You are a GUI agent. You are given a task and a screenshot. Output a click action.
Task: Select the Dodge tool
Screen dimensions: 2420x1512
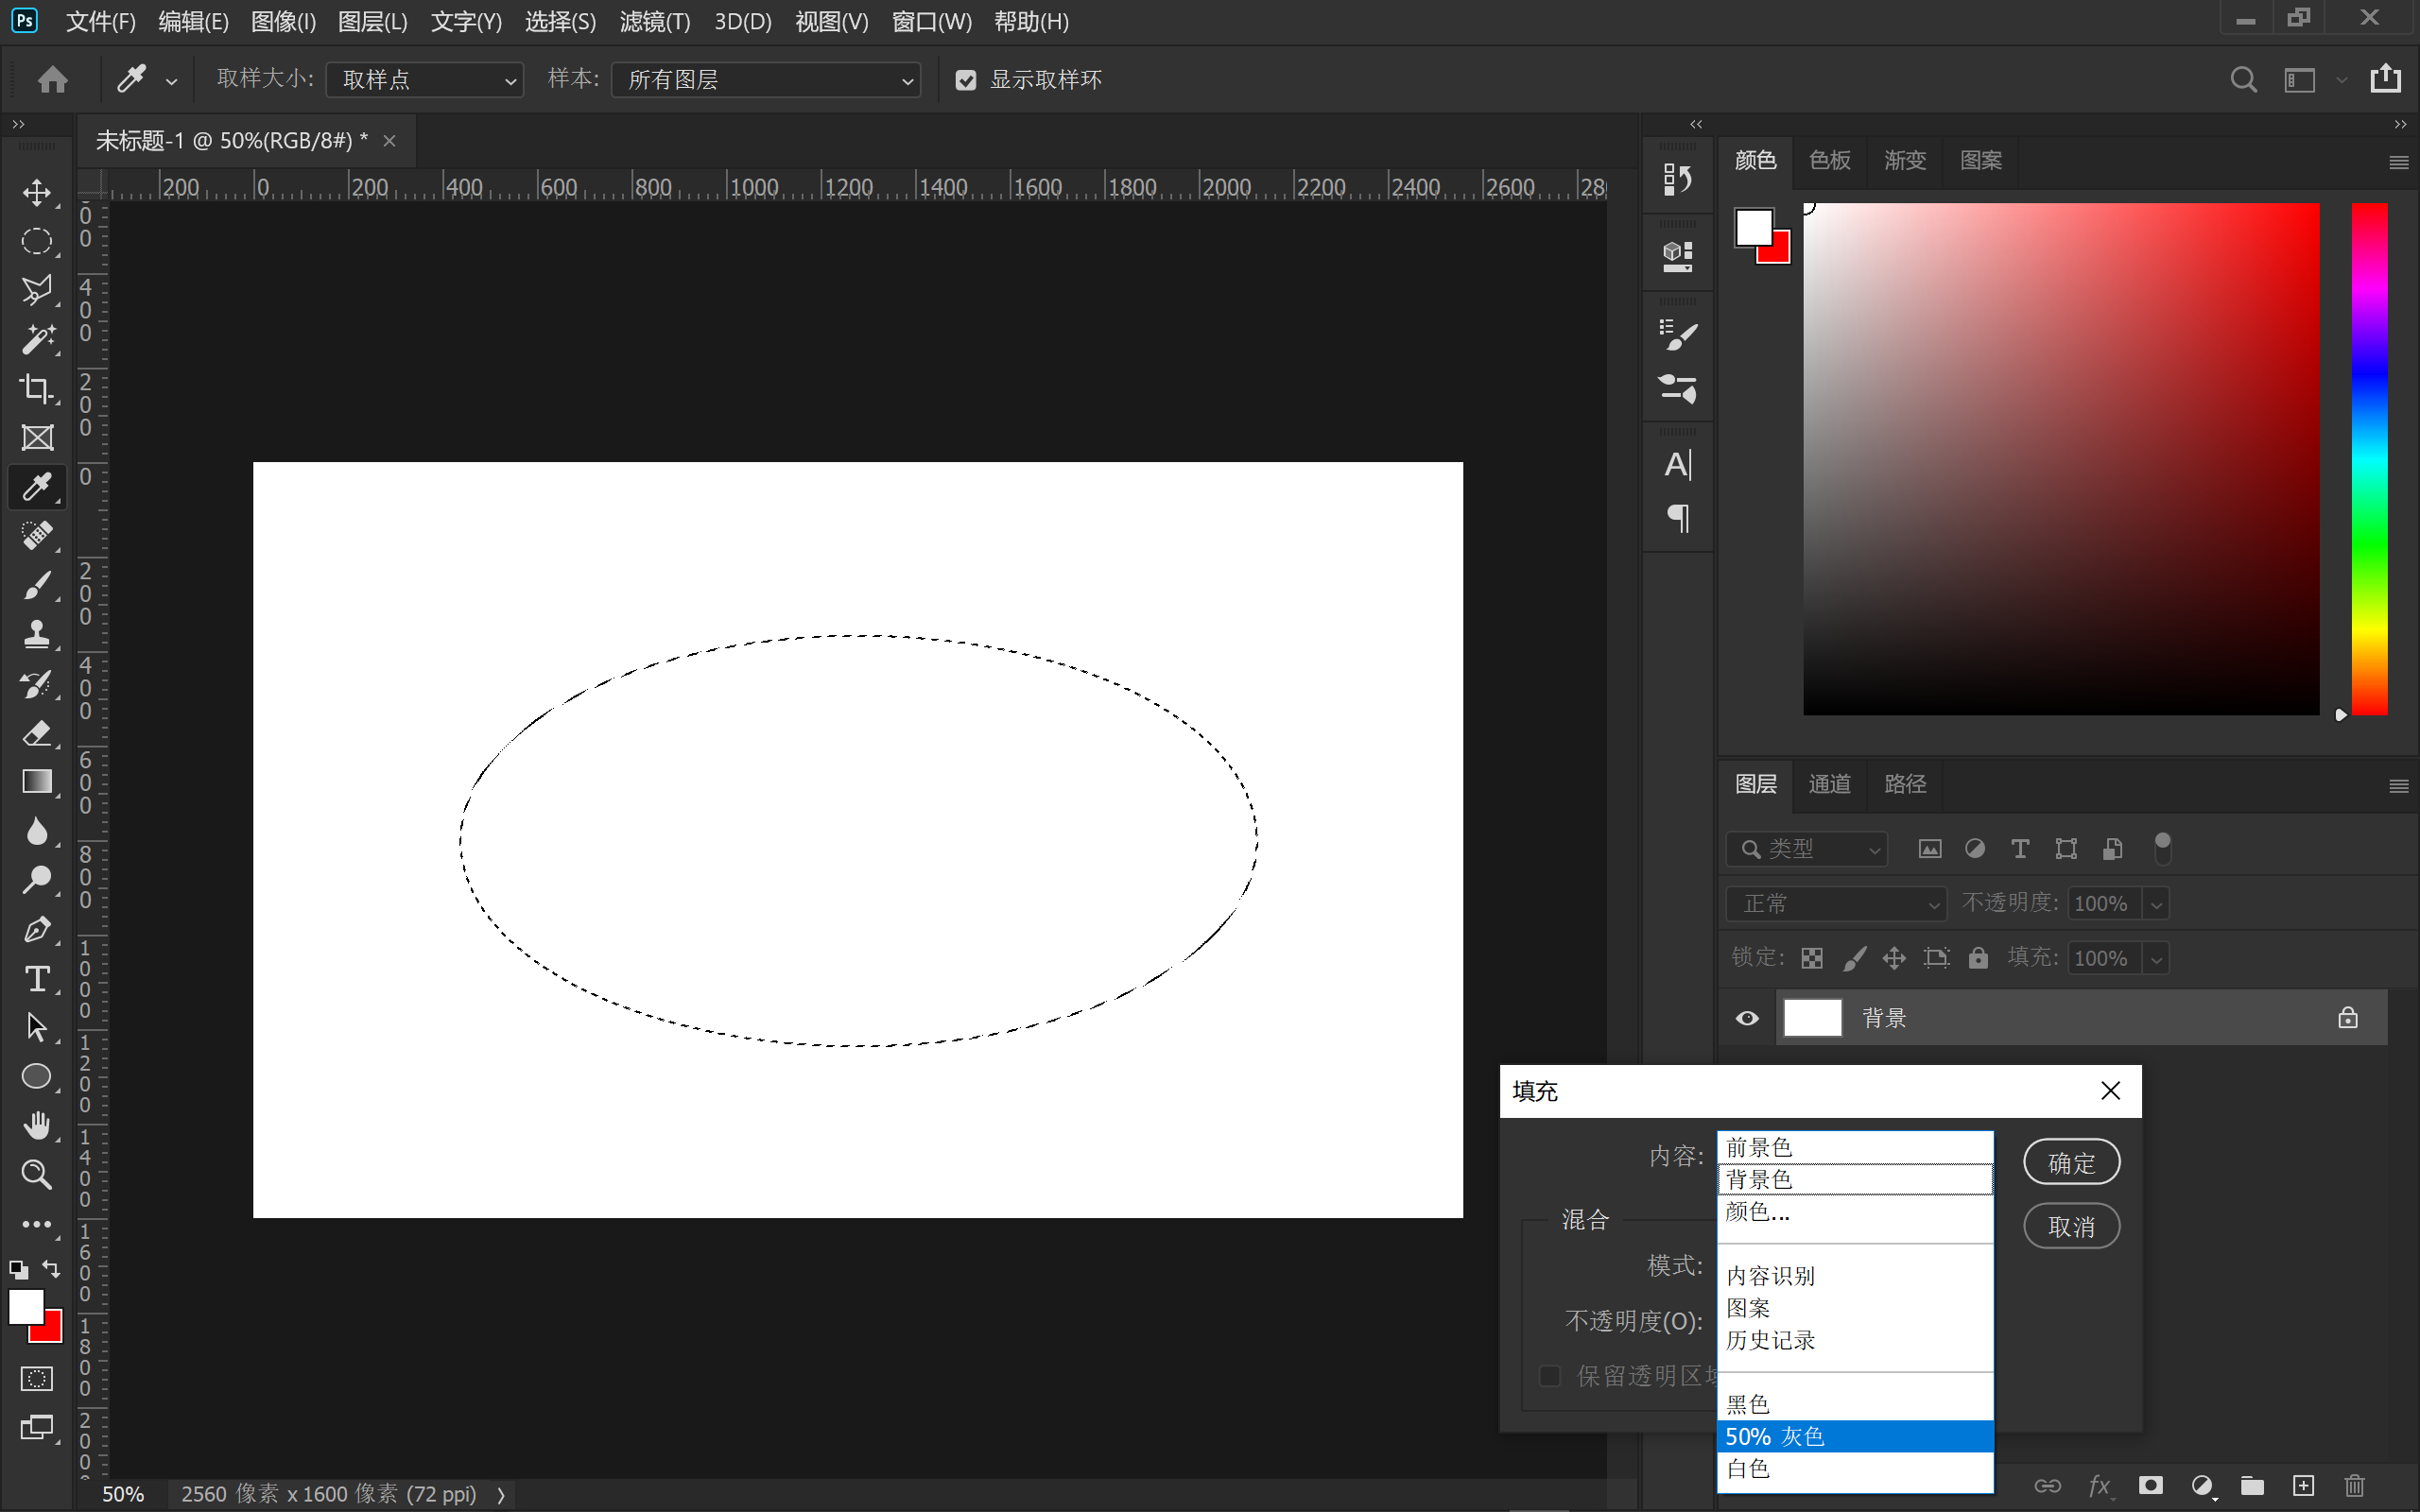point(37,880)
